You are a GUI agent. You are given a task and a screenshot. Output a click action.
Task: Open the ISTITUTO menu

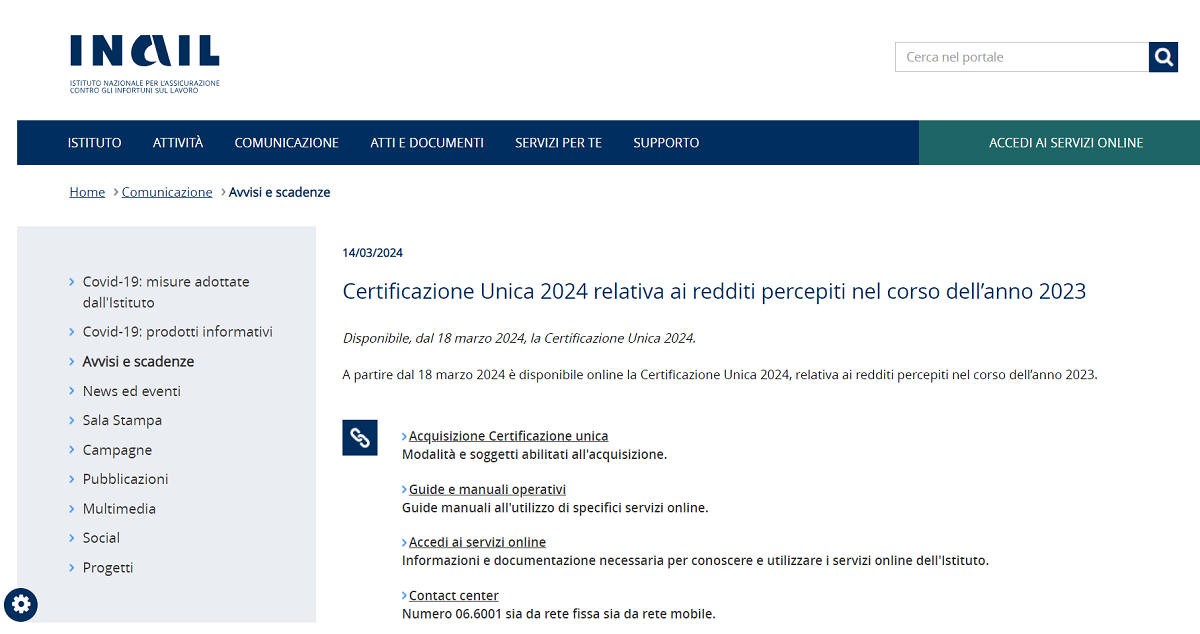[95, 143]
